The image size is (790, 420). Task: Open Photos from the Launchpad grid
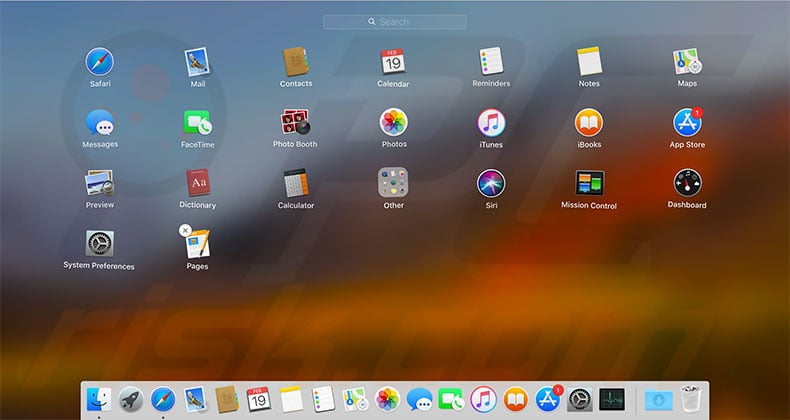[393, 122]
